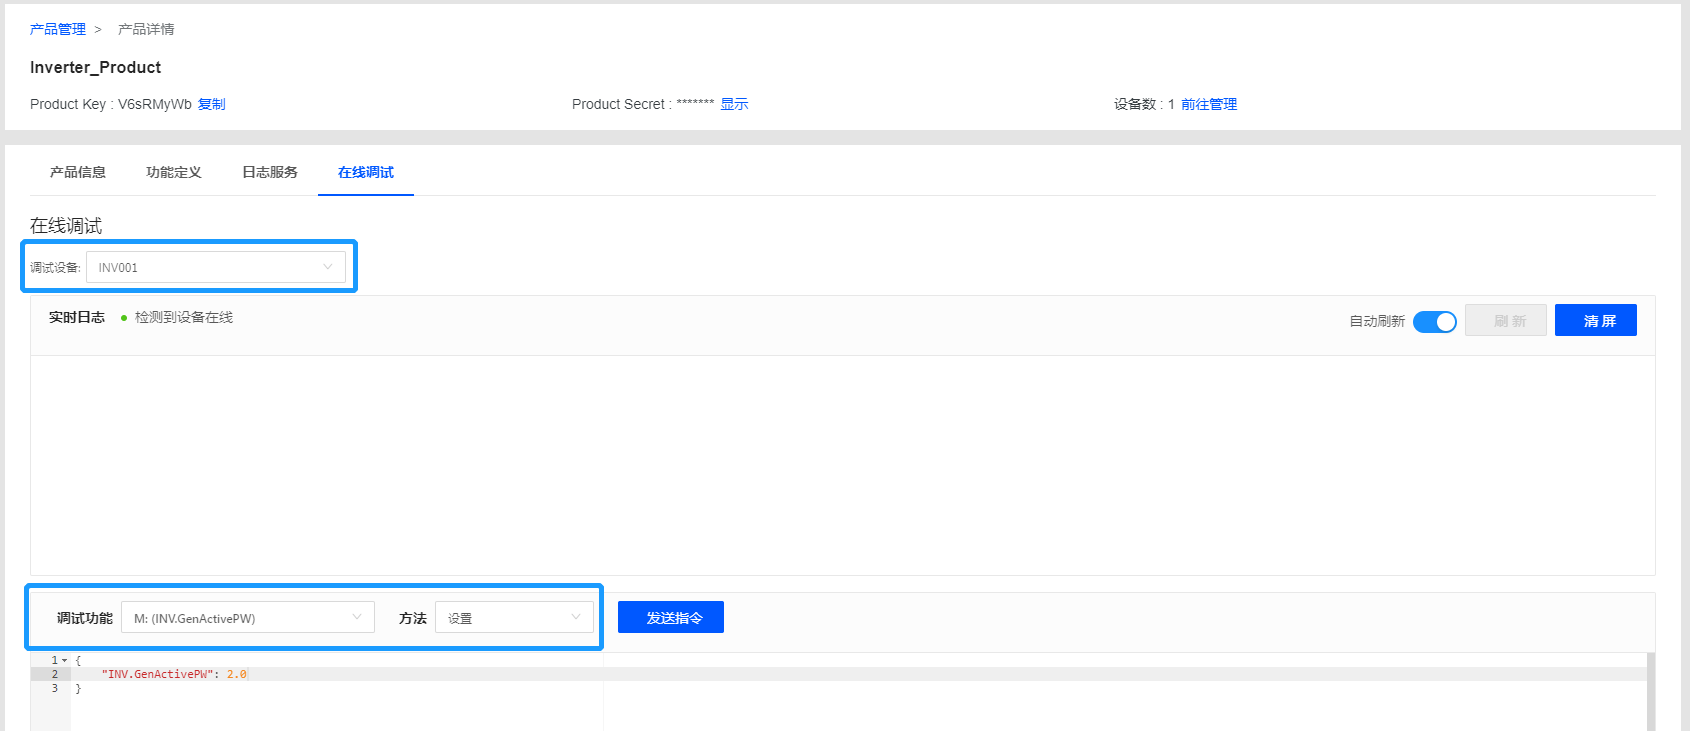Open the 方法 设置 dropdown
The image size is (1690, 731).
click(x=514, y=618)
